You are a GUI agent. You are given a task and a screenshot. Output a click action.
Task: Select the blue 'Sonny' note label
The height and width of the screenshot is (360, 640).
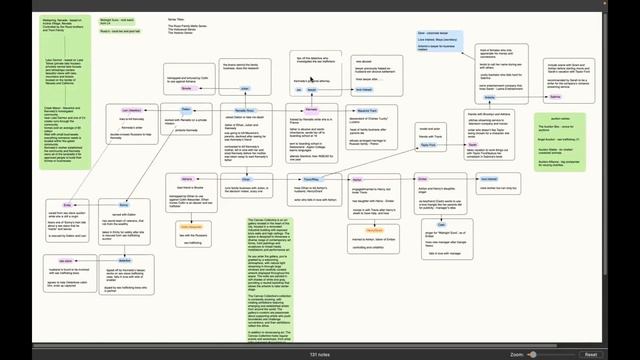124,205
